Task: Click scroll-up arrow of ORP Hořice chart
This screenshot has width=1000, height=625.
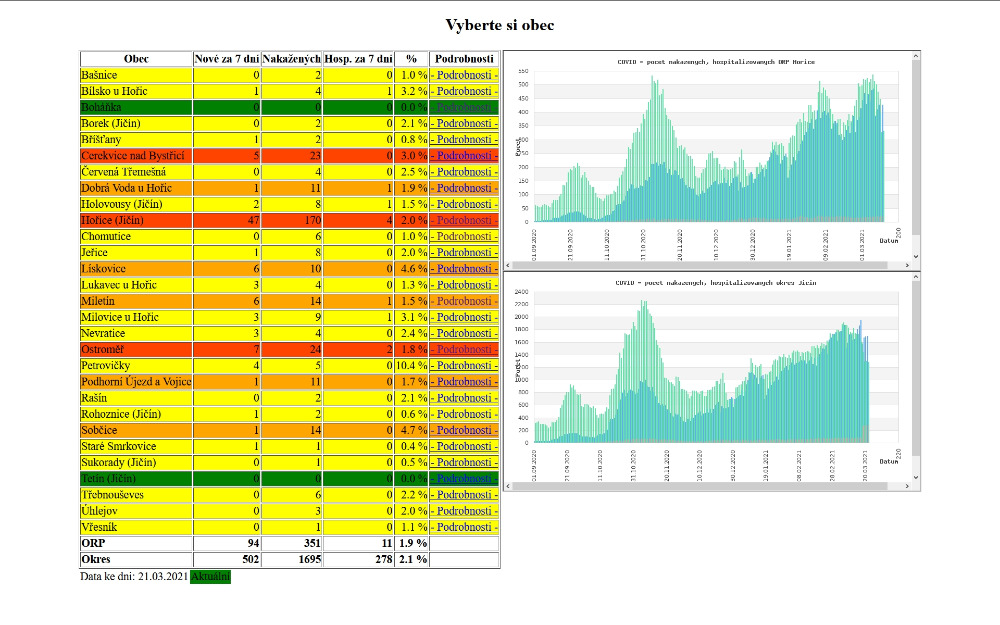Action: pyautogui.click(x=914, y=58)
